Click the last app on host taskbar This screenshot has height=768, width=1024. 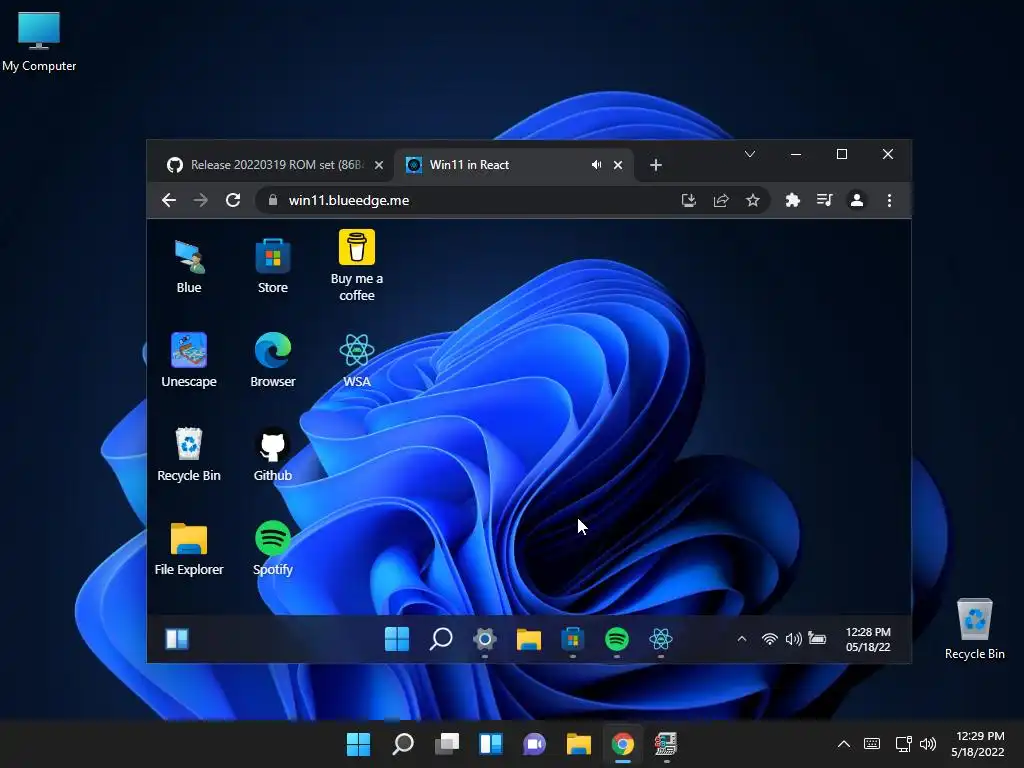(x=666, y=744)
